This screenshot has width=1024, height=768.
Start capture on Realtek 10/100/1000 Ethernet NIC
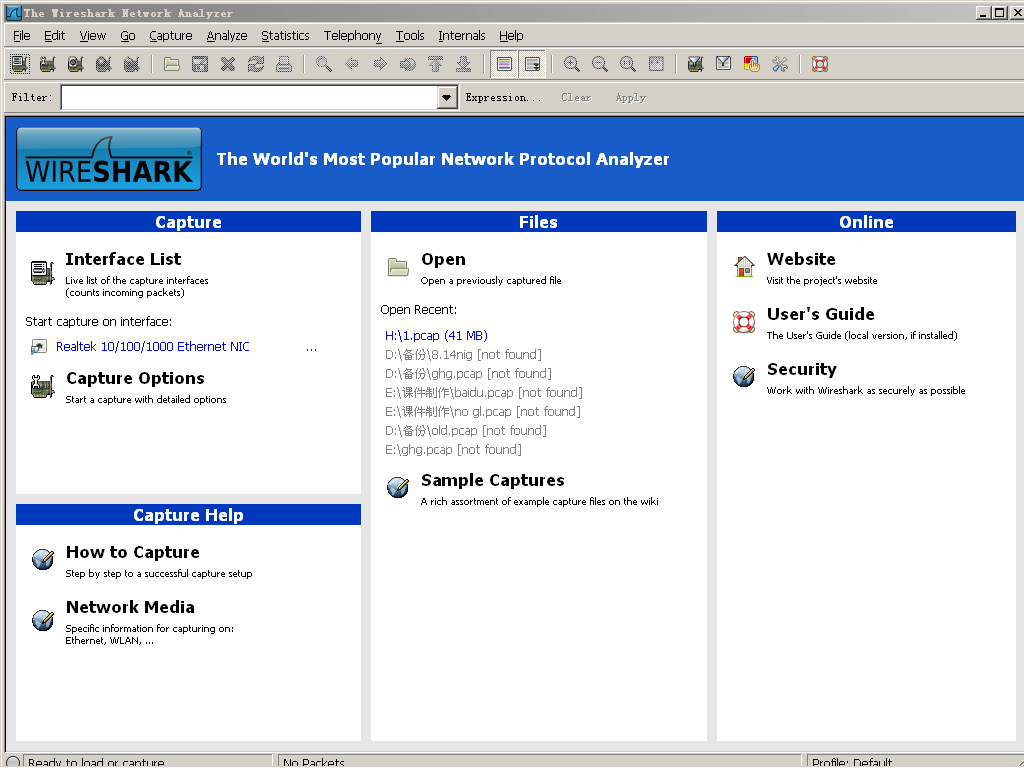tap(153, 347)
